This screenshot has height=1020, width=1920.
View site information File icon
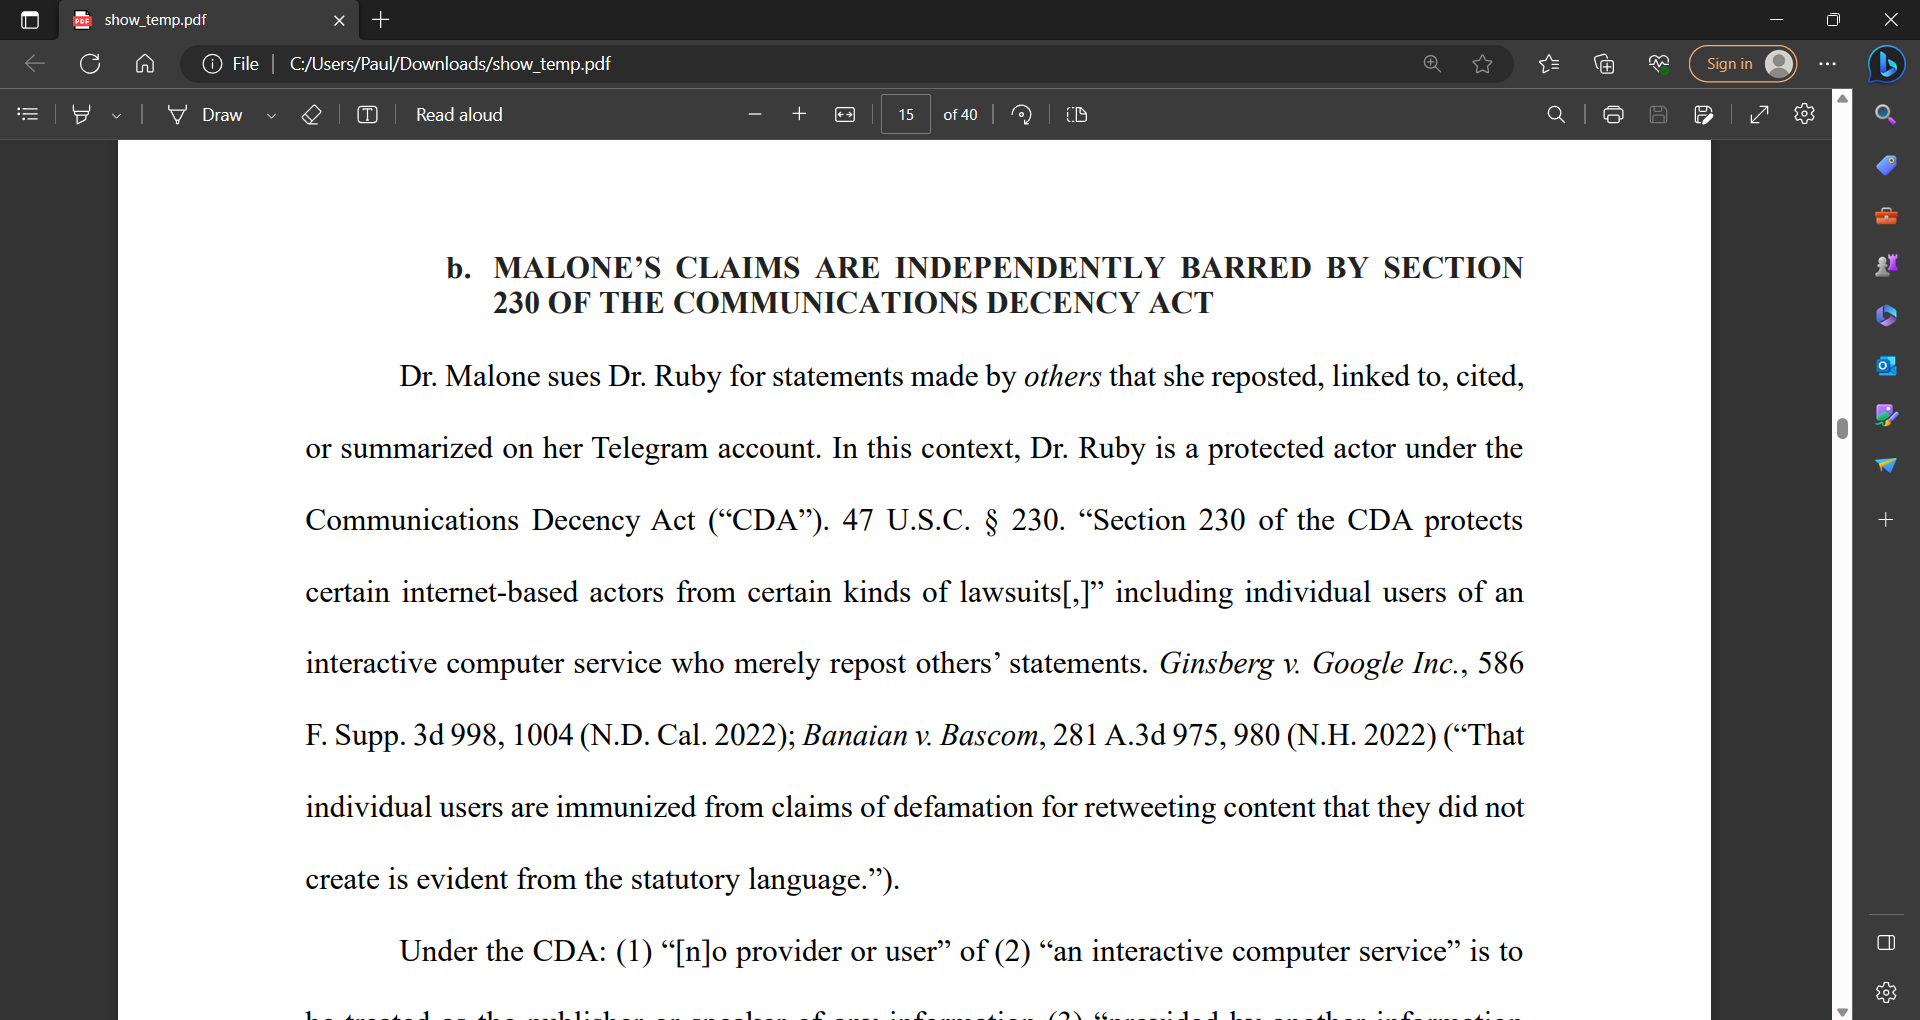(230, 64)
